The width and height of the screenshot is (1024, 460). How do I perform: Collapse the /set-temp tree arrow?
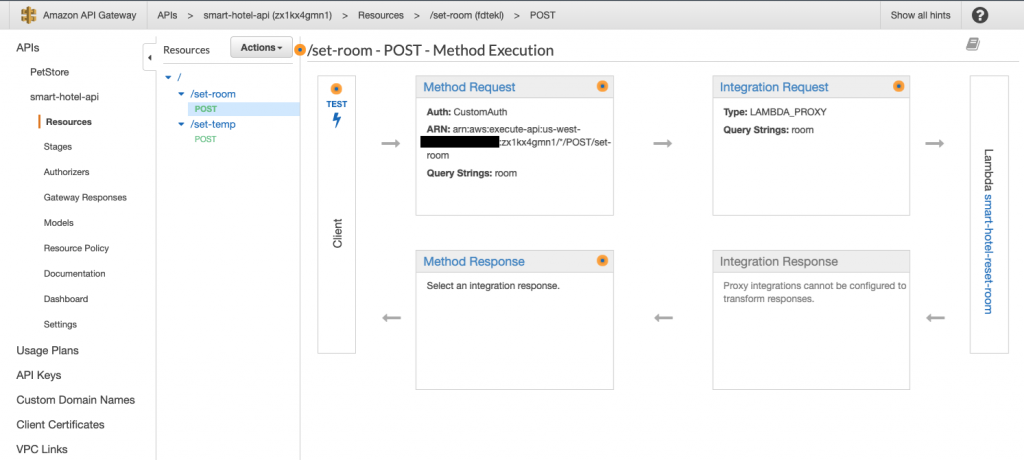click(x=182, y=124)
